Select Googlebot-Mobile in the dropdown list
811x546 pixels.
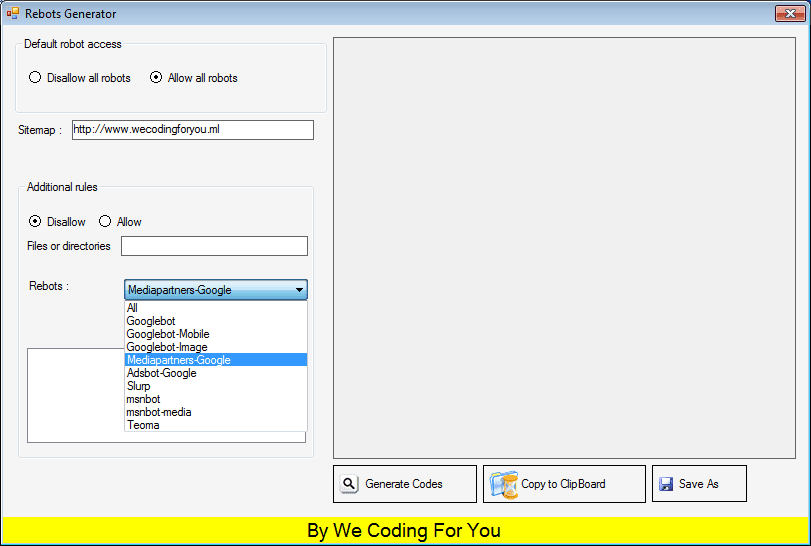[x=216, y=334]
